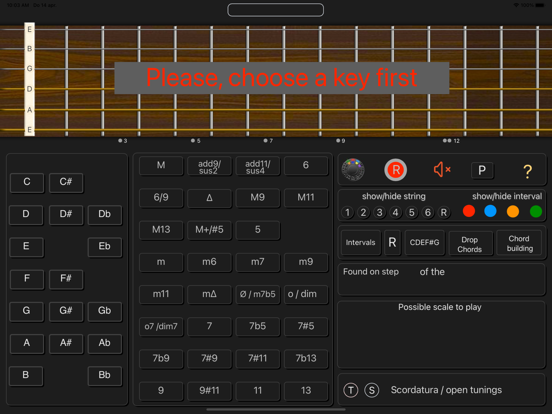
Task: Select the M13 chord type
Action: pos(161,230)
